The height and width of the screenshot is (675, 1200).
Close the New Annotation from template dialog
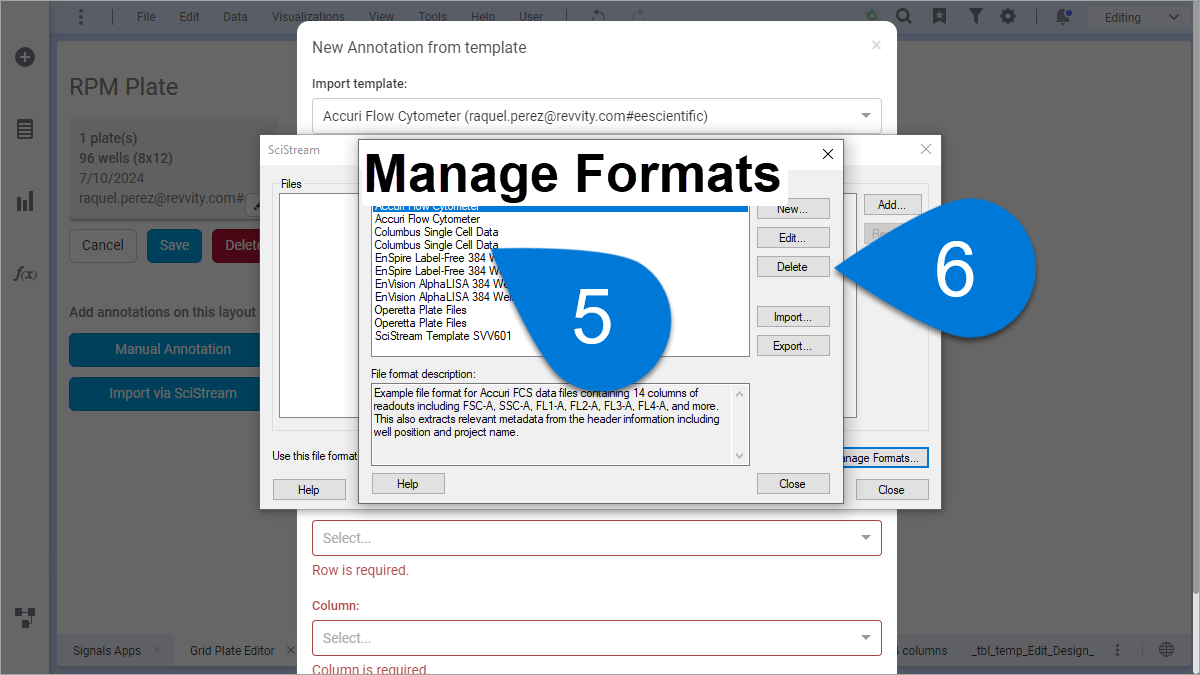pos(876,45)
